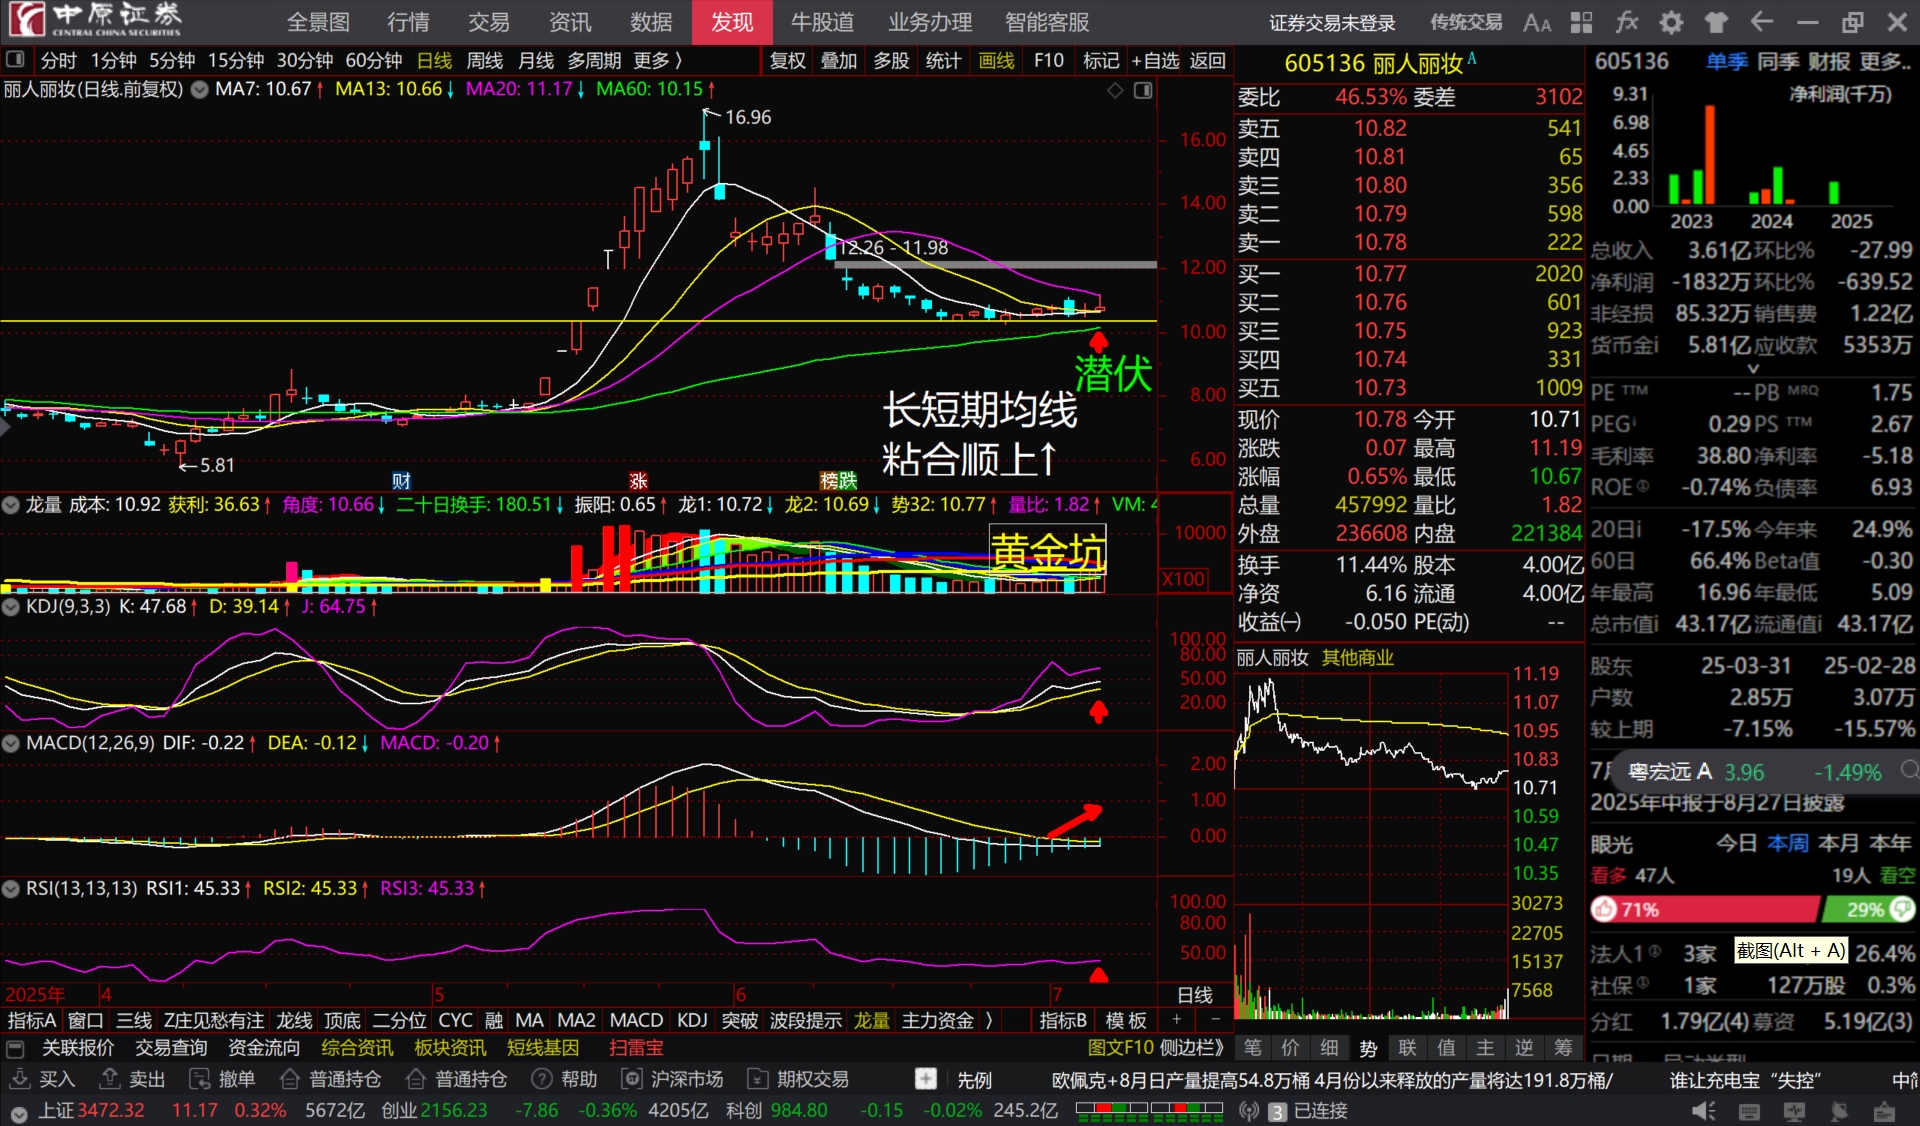
Task: Toggle the main chart title collapse circle
Action: [199, 89]
